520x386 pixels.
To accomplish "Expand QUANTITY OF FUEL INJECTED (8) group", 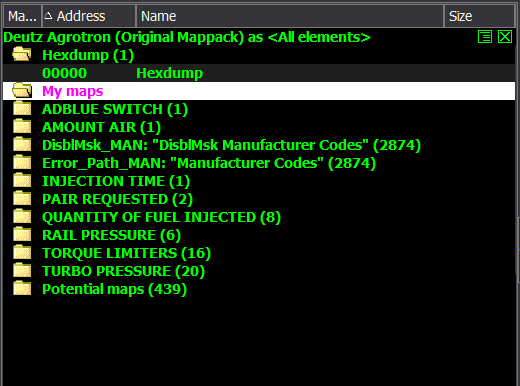I will click(161, 217).
